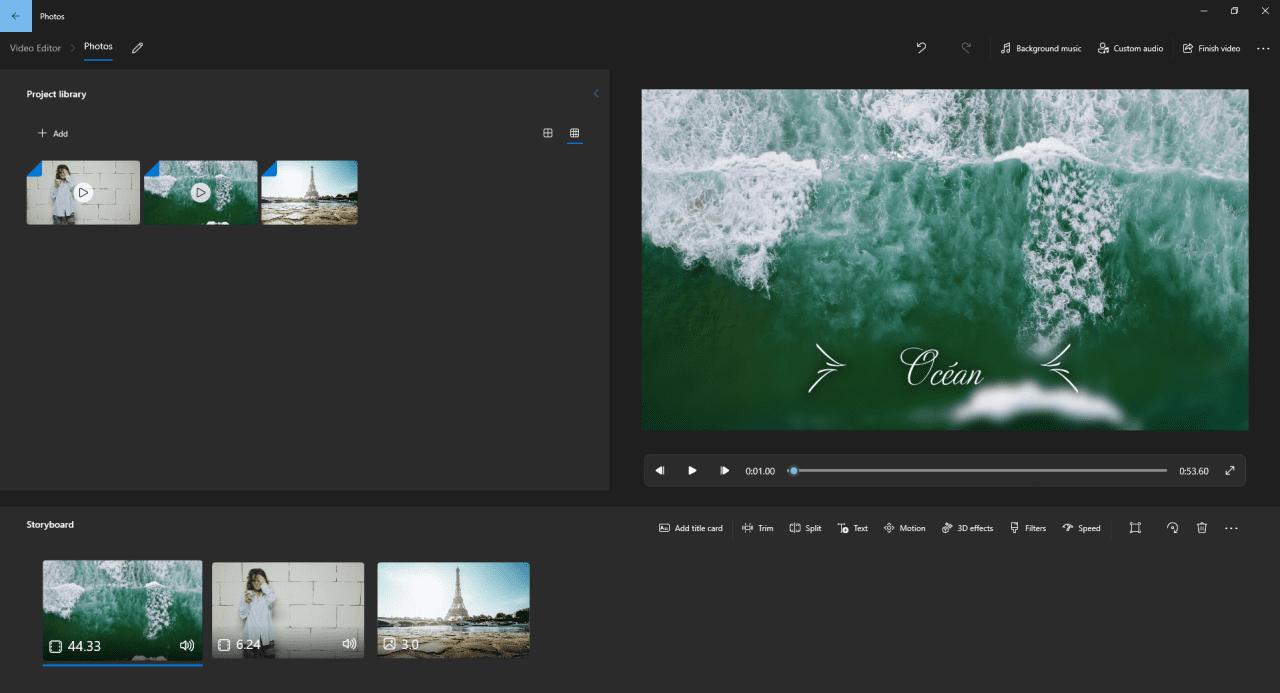The height and width of the screenshot is (693, 1280).
Task: Mute audio of the 6.24 woman clip
Action: tap(349, 644)
